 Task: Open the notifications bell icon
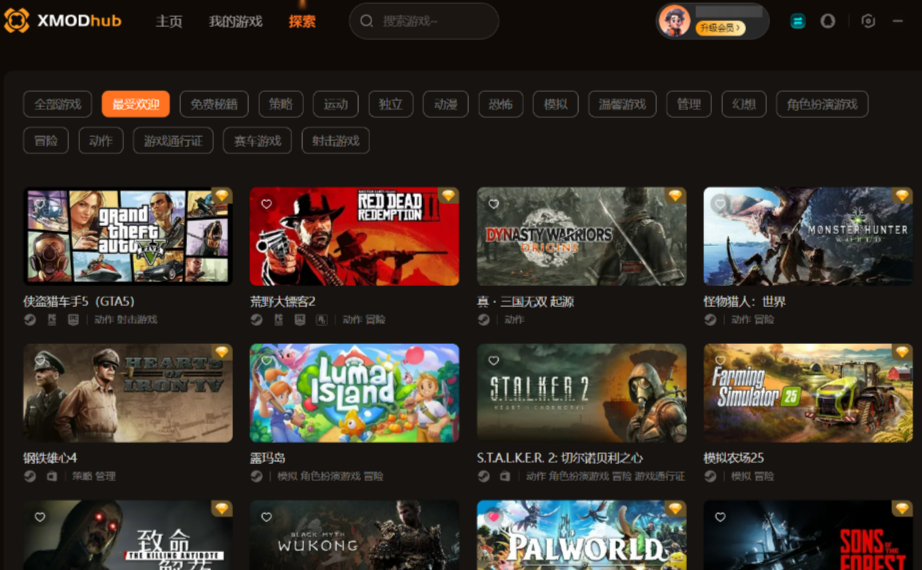pyautogui.click(x=827, y=21)
